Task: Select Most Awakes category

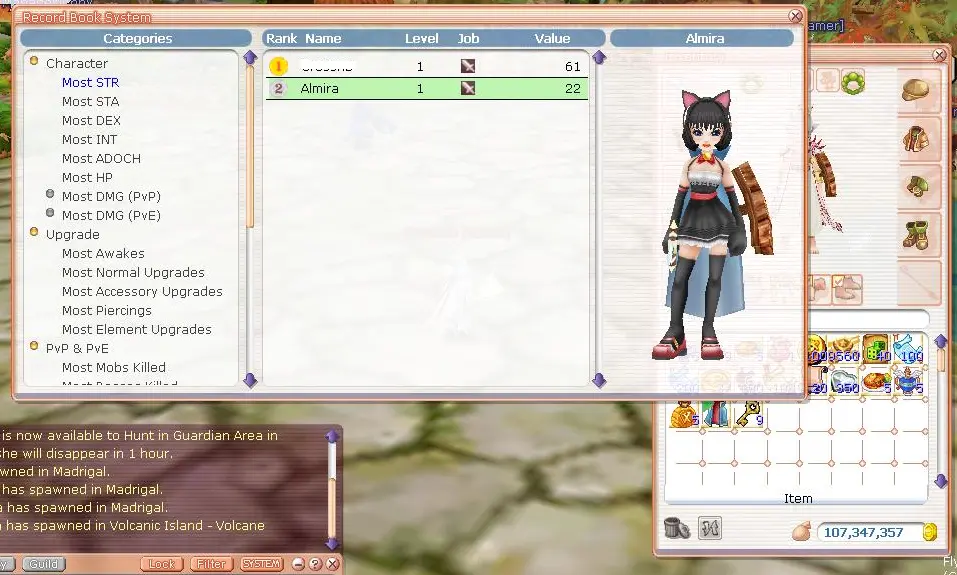Action: coord(103,253)
